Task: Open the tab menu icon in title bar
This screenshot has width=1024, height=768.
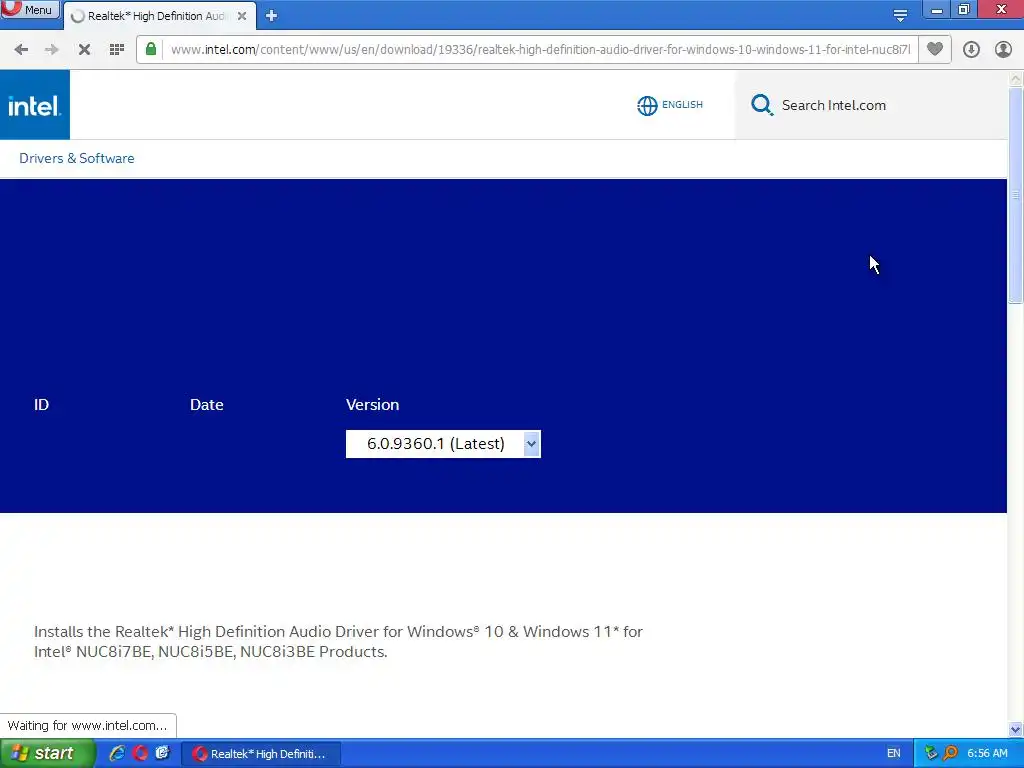Action: (x=900, y=15)
